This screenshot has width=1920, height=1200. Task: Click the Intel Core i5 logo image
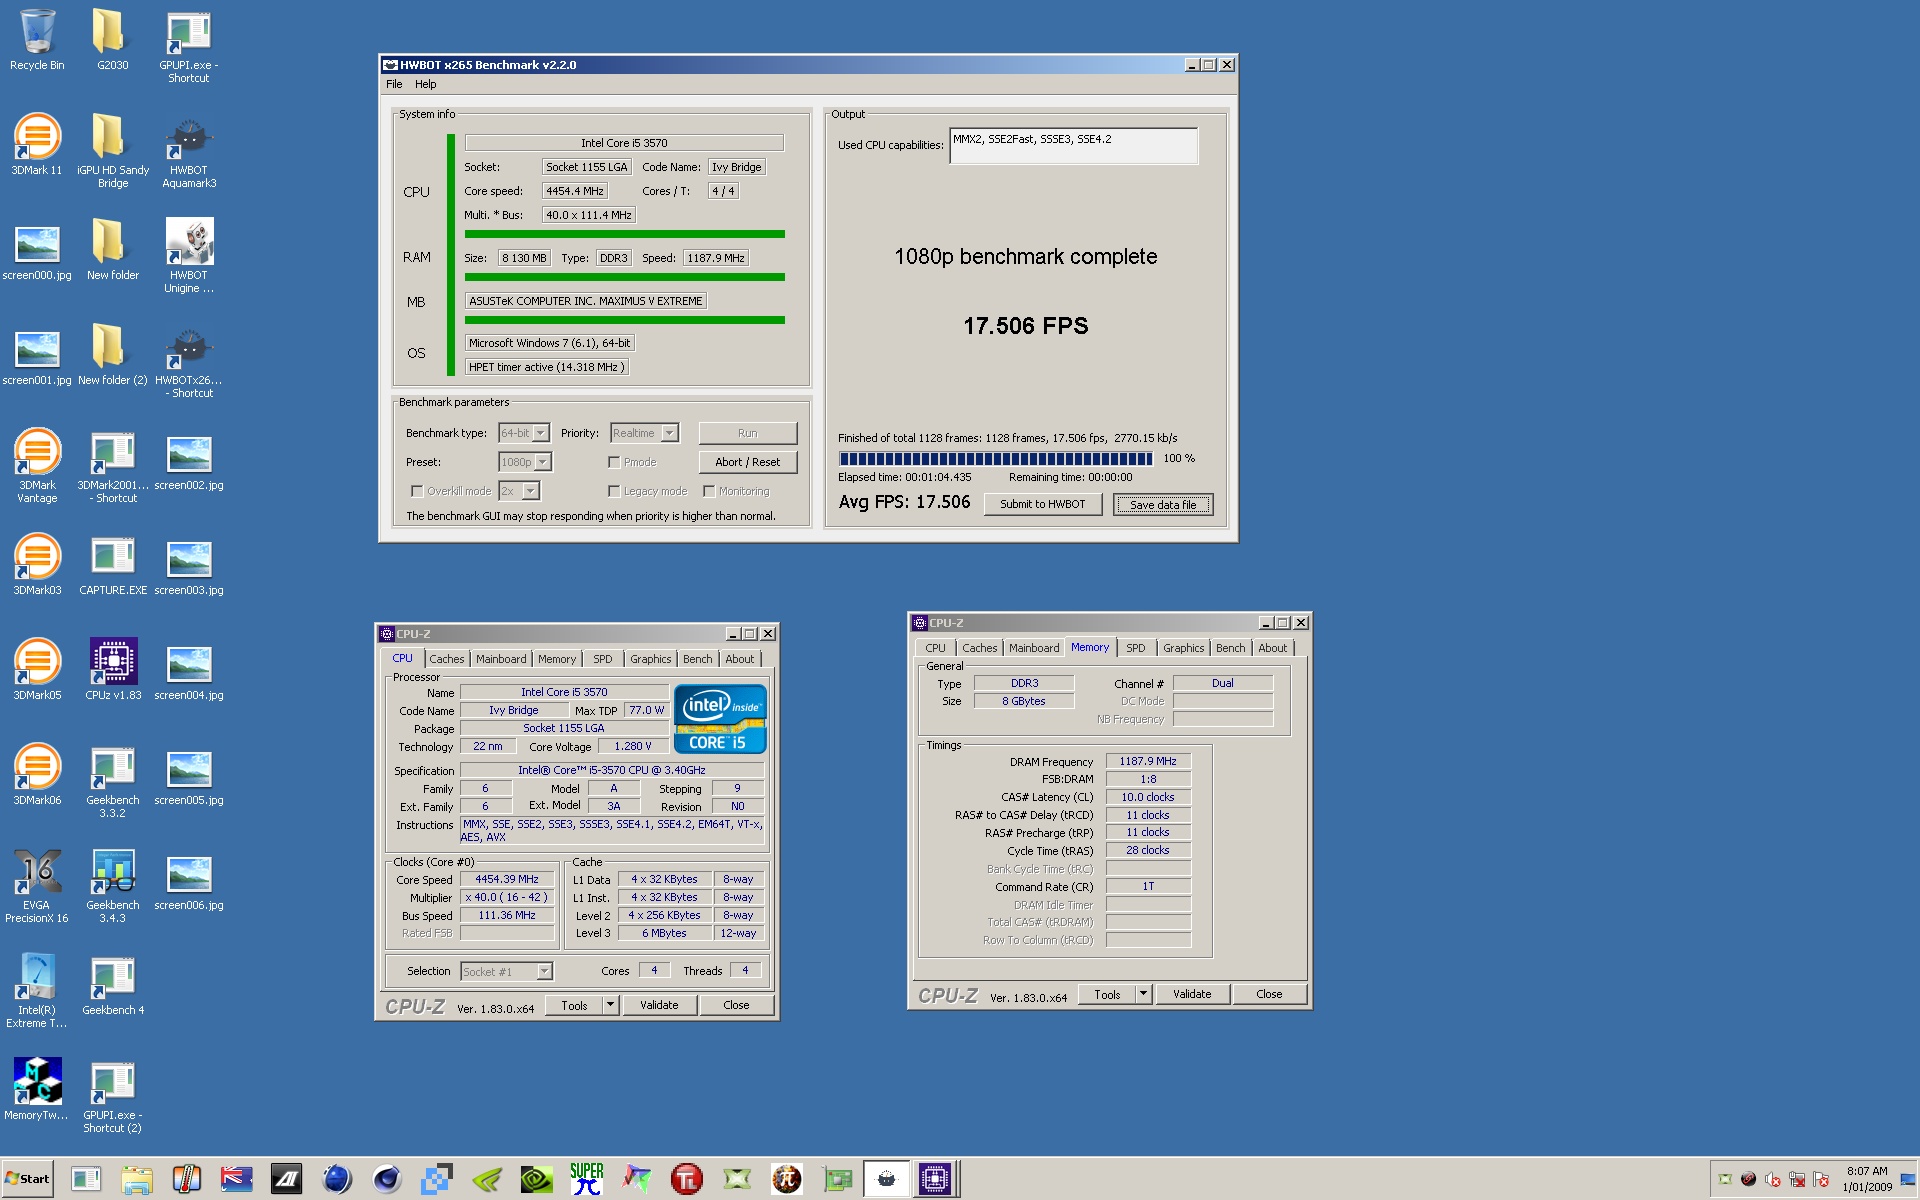click(x=720, y=718)
